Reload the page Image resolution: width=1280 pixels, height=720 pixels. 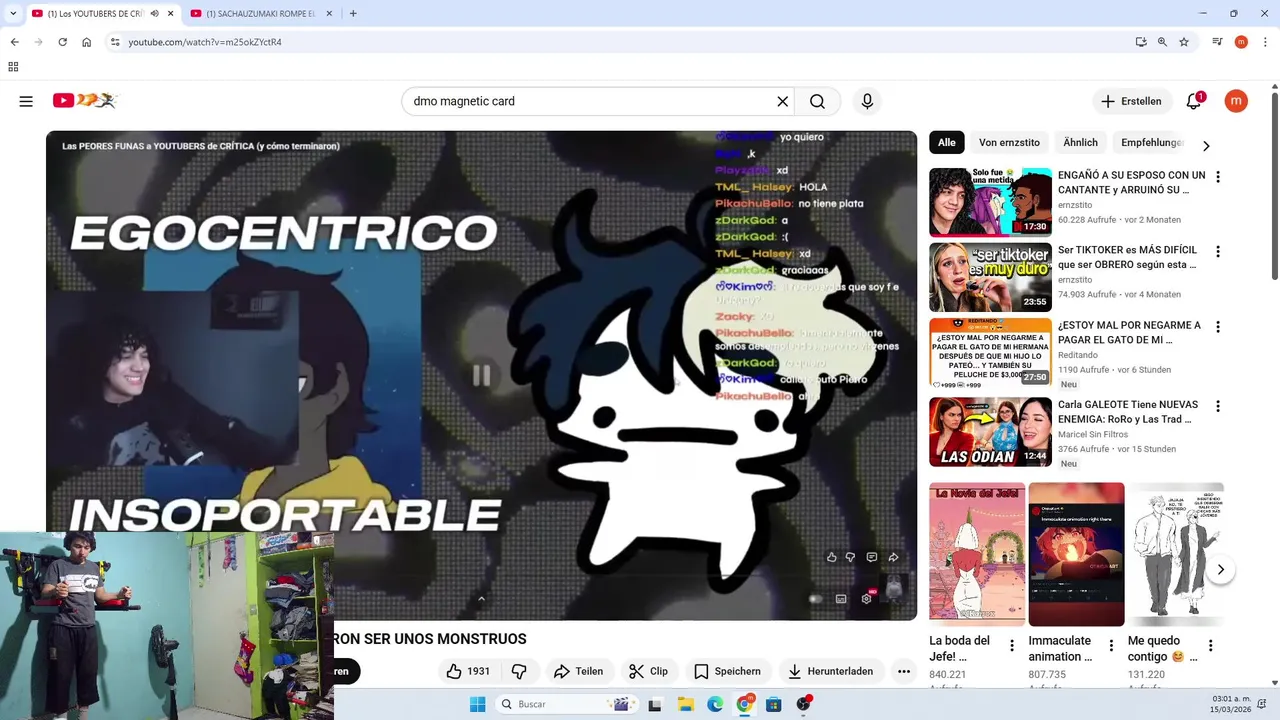[62, 42]
